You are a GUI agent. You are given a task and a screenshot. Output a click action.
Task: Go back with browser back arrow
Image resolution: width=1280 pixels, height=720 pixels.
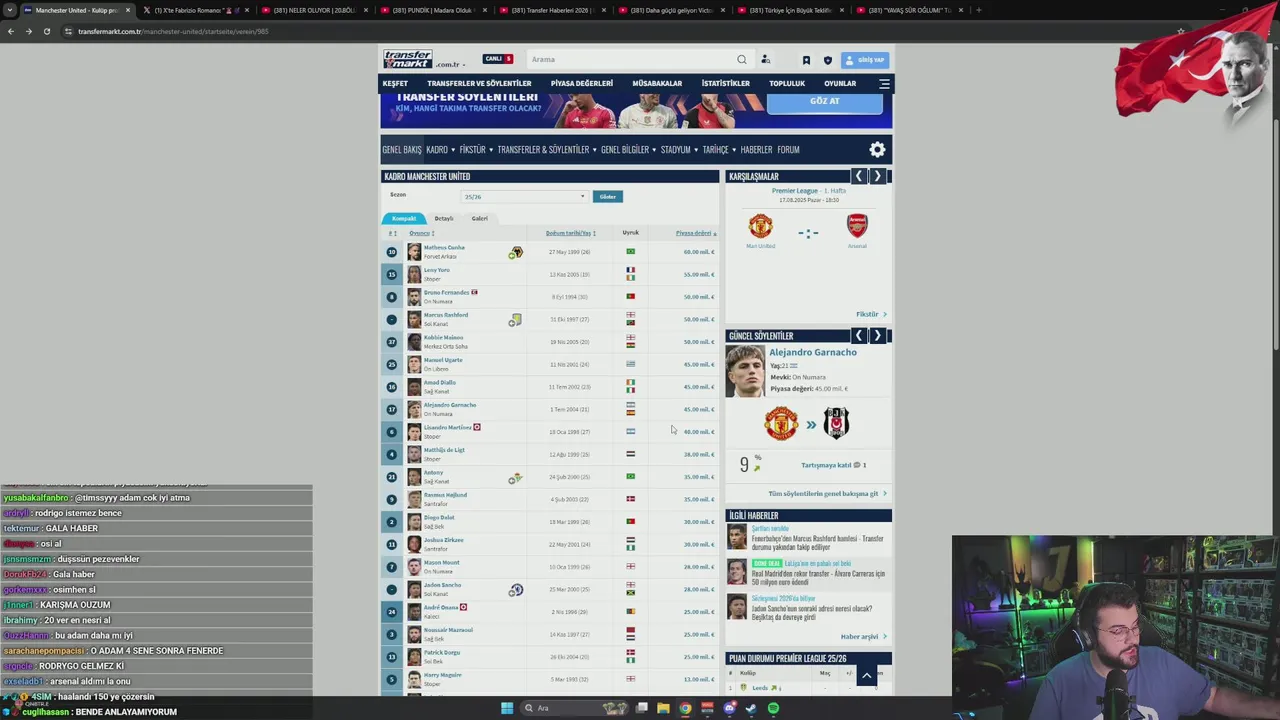(11, 31)
